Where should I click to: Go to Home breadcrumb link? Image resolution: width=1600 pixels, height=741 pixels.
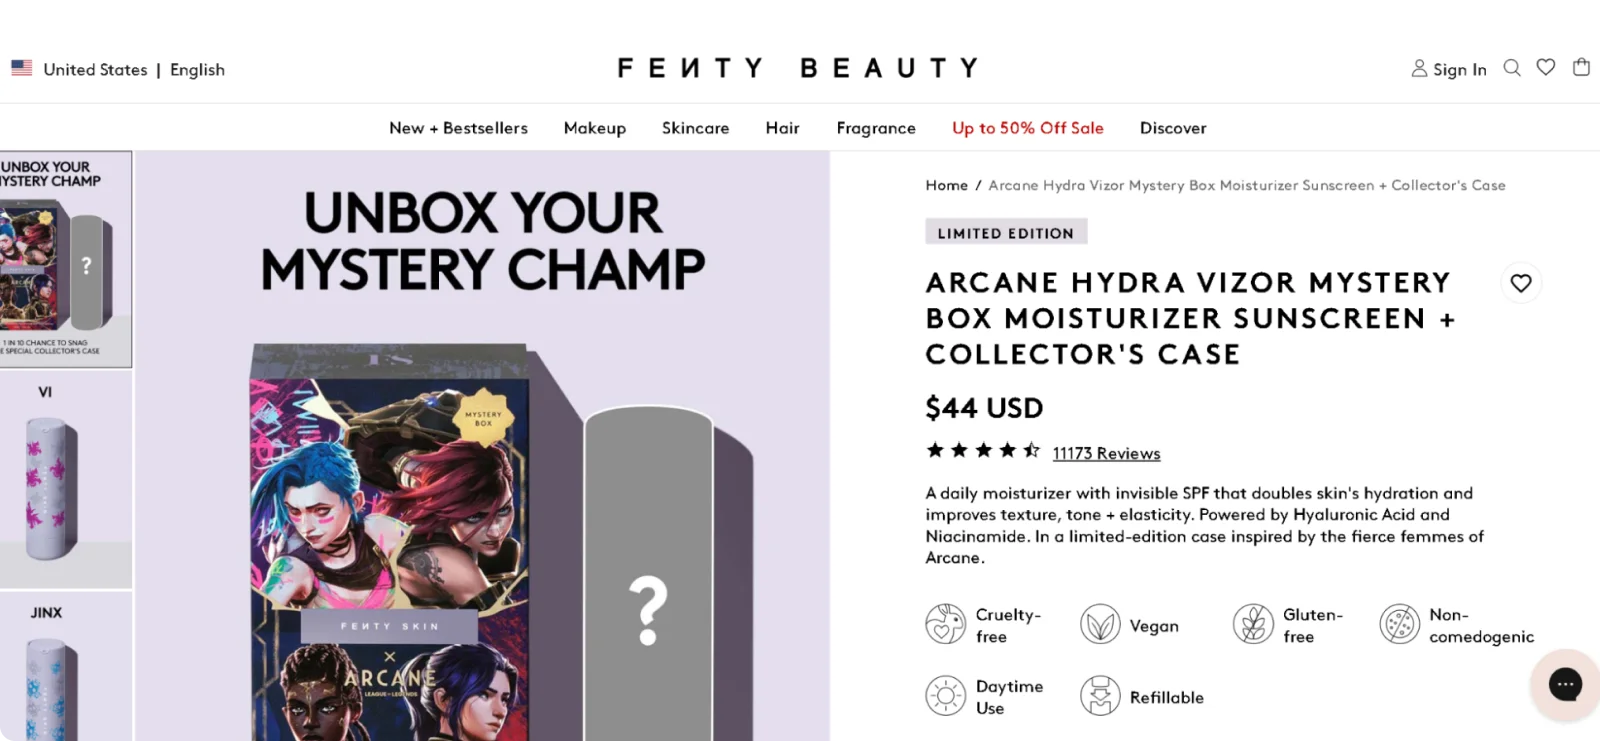946,185
